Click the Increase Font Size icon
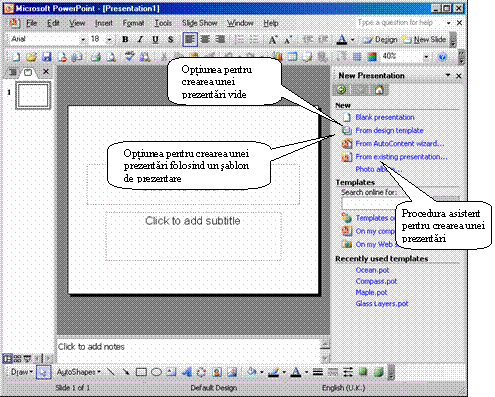This screenshot has width=495, height=397. pos(273,40)
